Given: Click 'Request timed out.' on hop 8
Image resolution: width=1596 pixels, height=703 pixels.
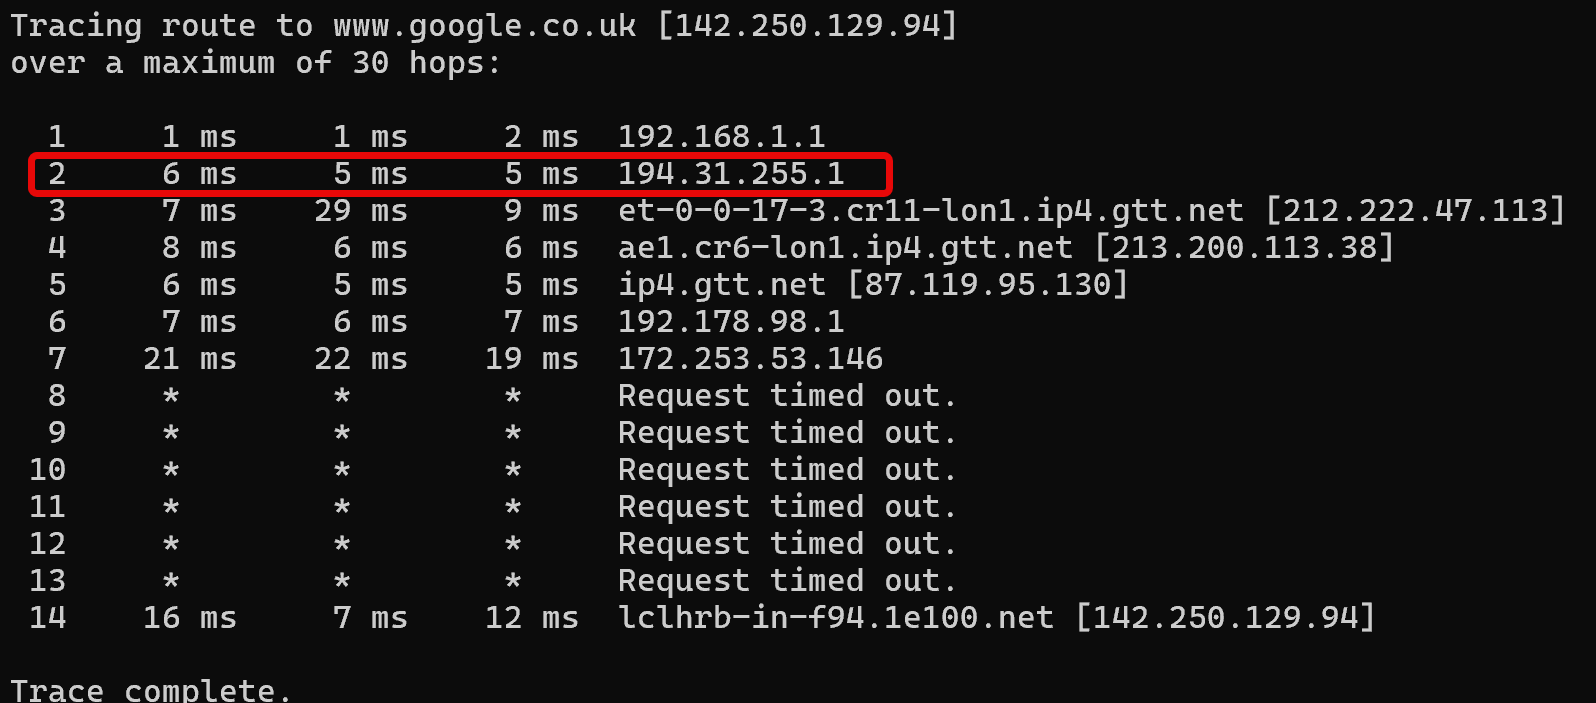Looking at the screenshot, I should (787, 395).
